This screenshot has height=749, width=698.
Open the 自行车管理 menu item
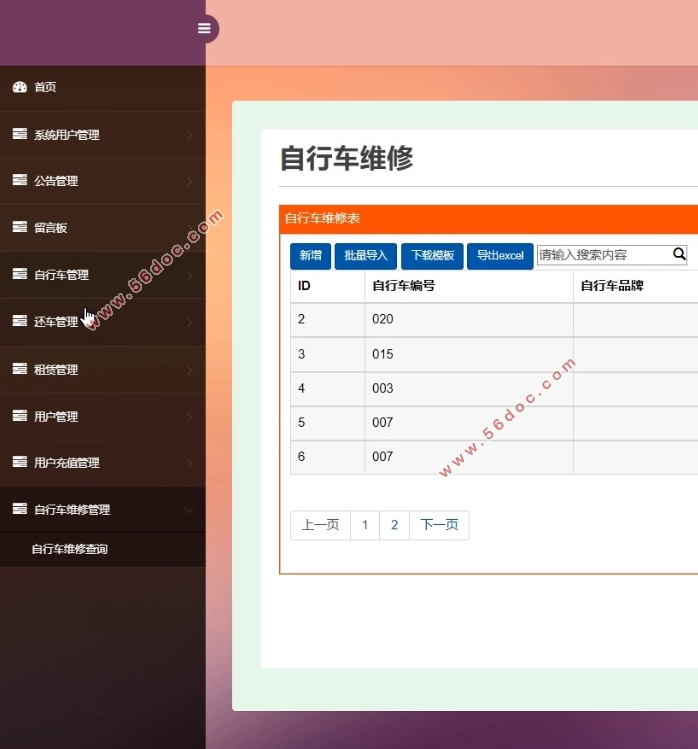[x=103, y=275]
